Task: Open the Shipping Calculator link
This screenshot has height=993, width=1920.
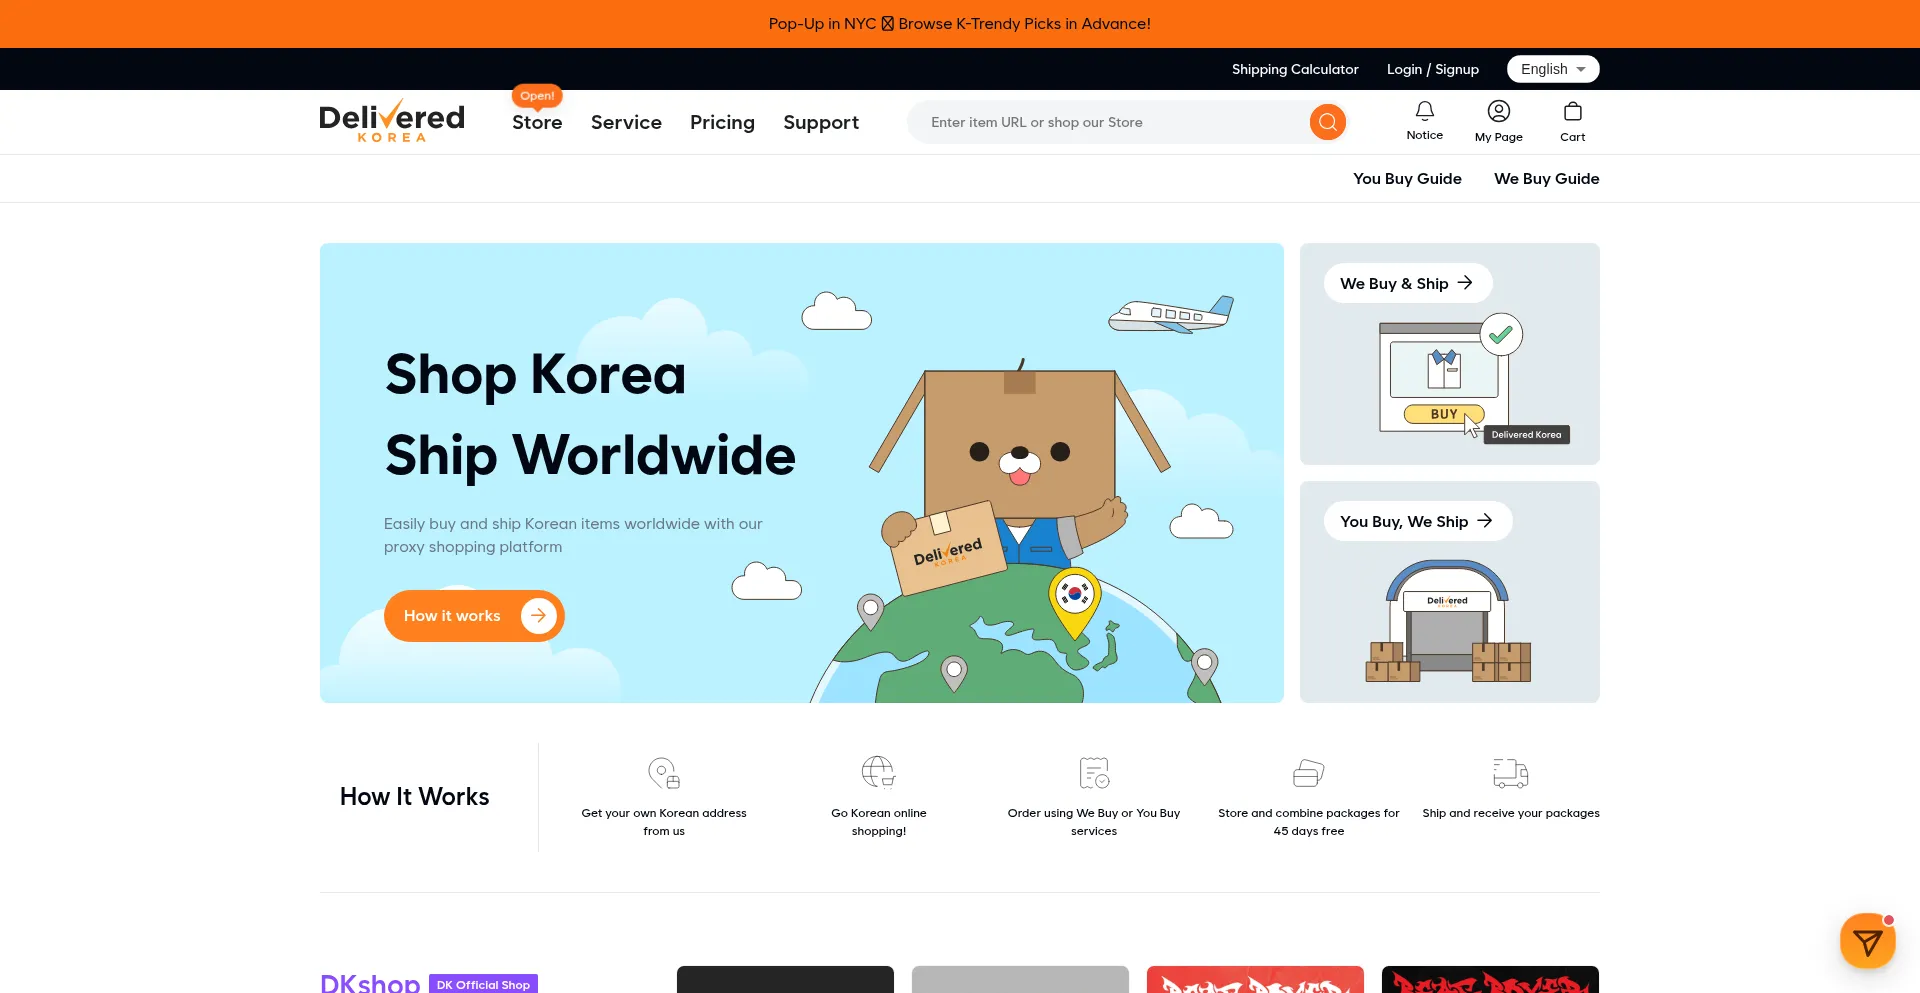Action: [x=1295, y=69]
